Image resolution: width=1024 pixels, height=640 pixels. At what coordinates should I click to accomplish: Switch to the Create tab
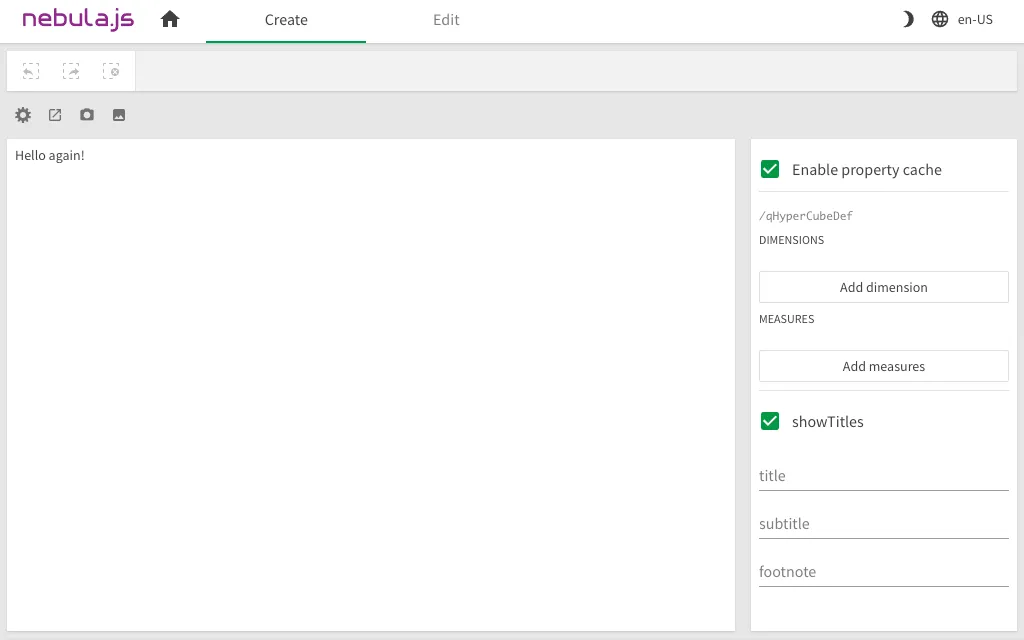click(286, 20)
